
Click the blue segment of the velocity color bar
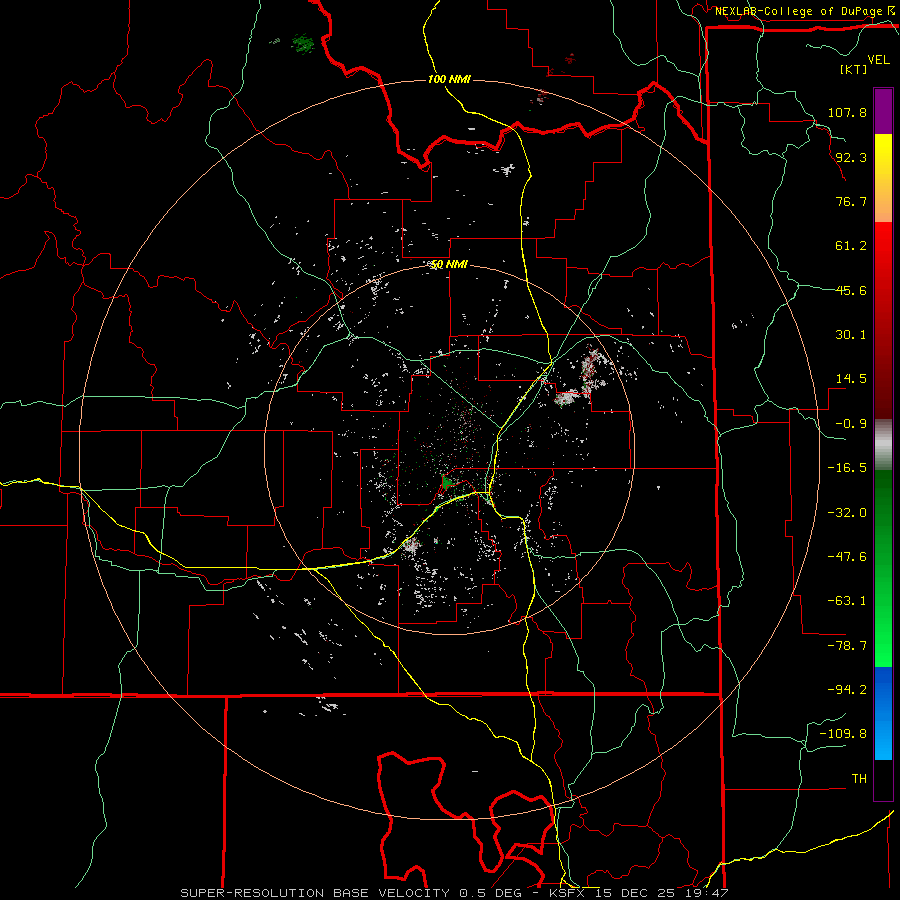883,713
